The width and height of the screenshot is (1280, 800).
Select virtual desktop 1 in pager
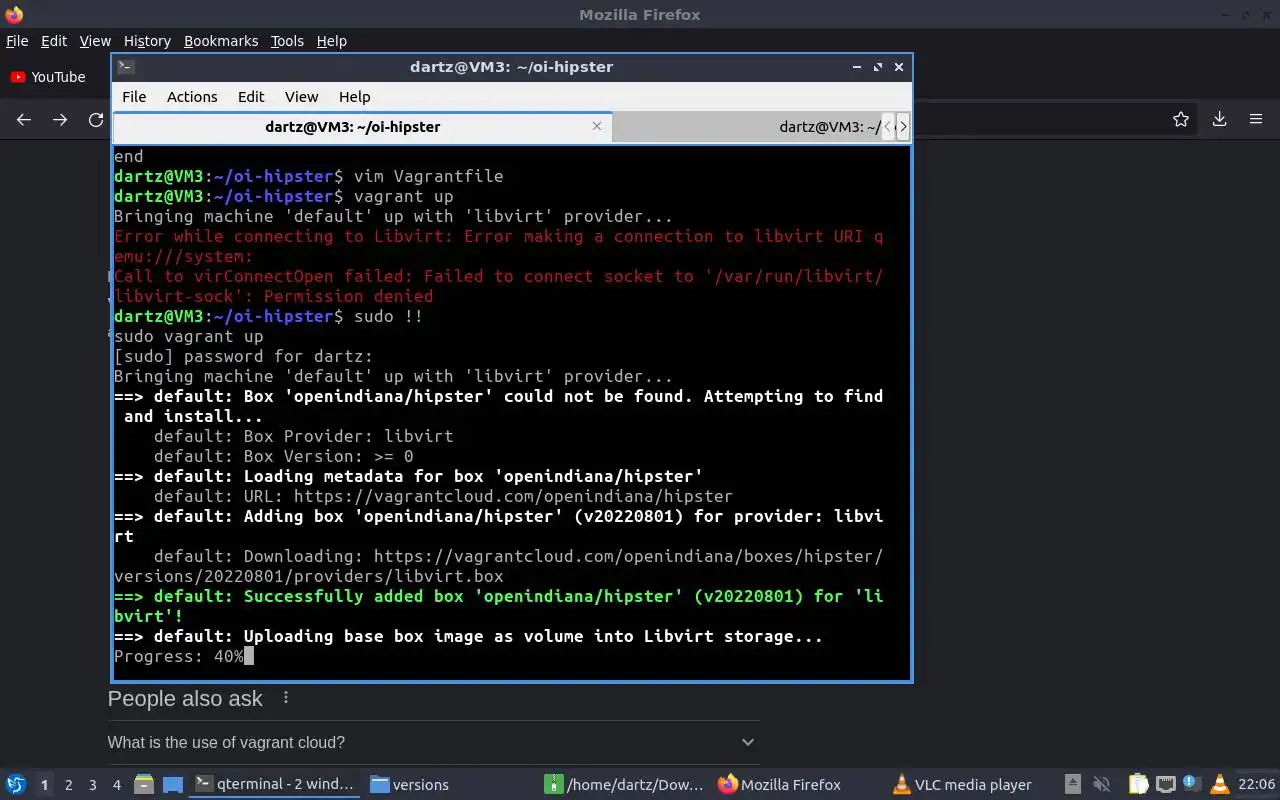pos(45,785)
